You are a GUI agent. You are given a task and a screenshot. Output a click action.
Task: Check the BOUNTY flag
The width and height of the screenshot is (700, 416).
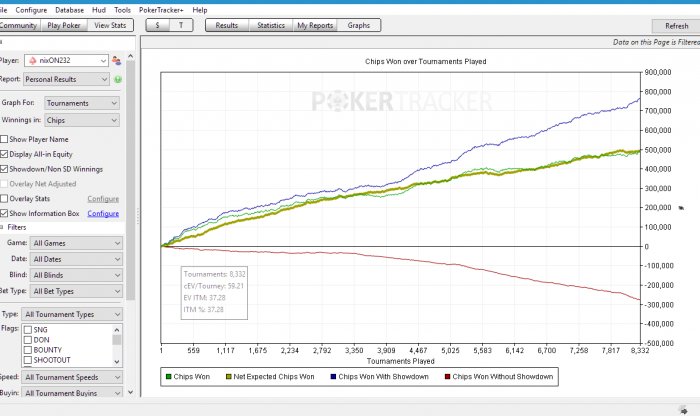click(x=28, y=350)
